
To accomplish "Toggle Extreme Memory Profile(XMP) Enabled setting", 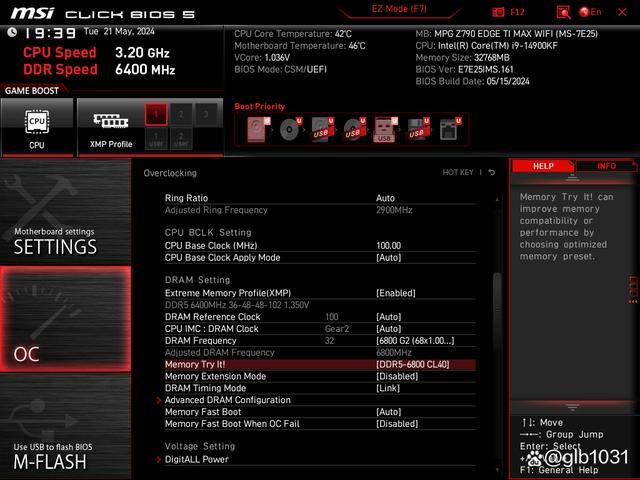I will pyautogui.click(x=396, y=293).
